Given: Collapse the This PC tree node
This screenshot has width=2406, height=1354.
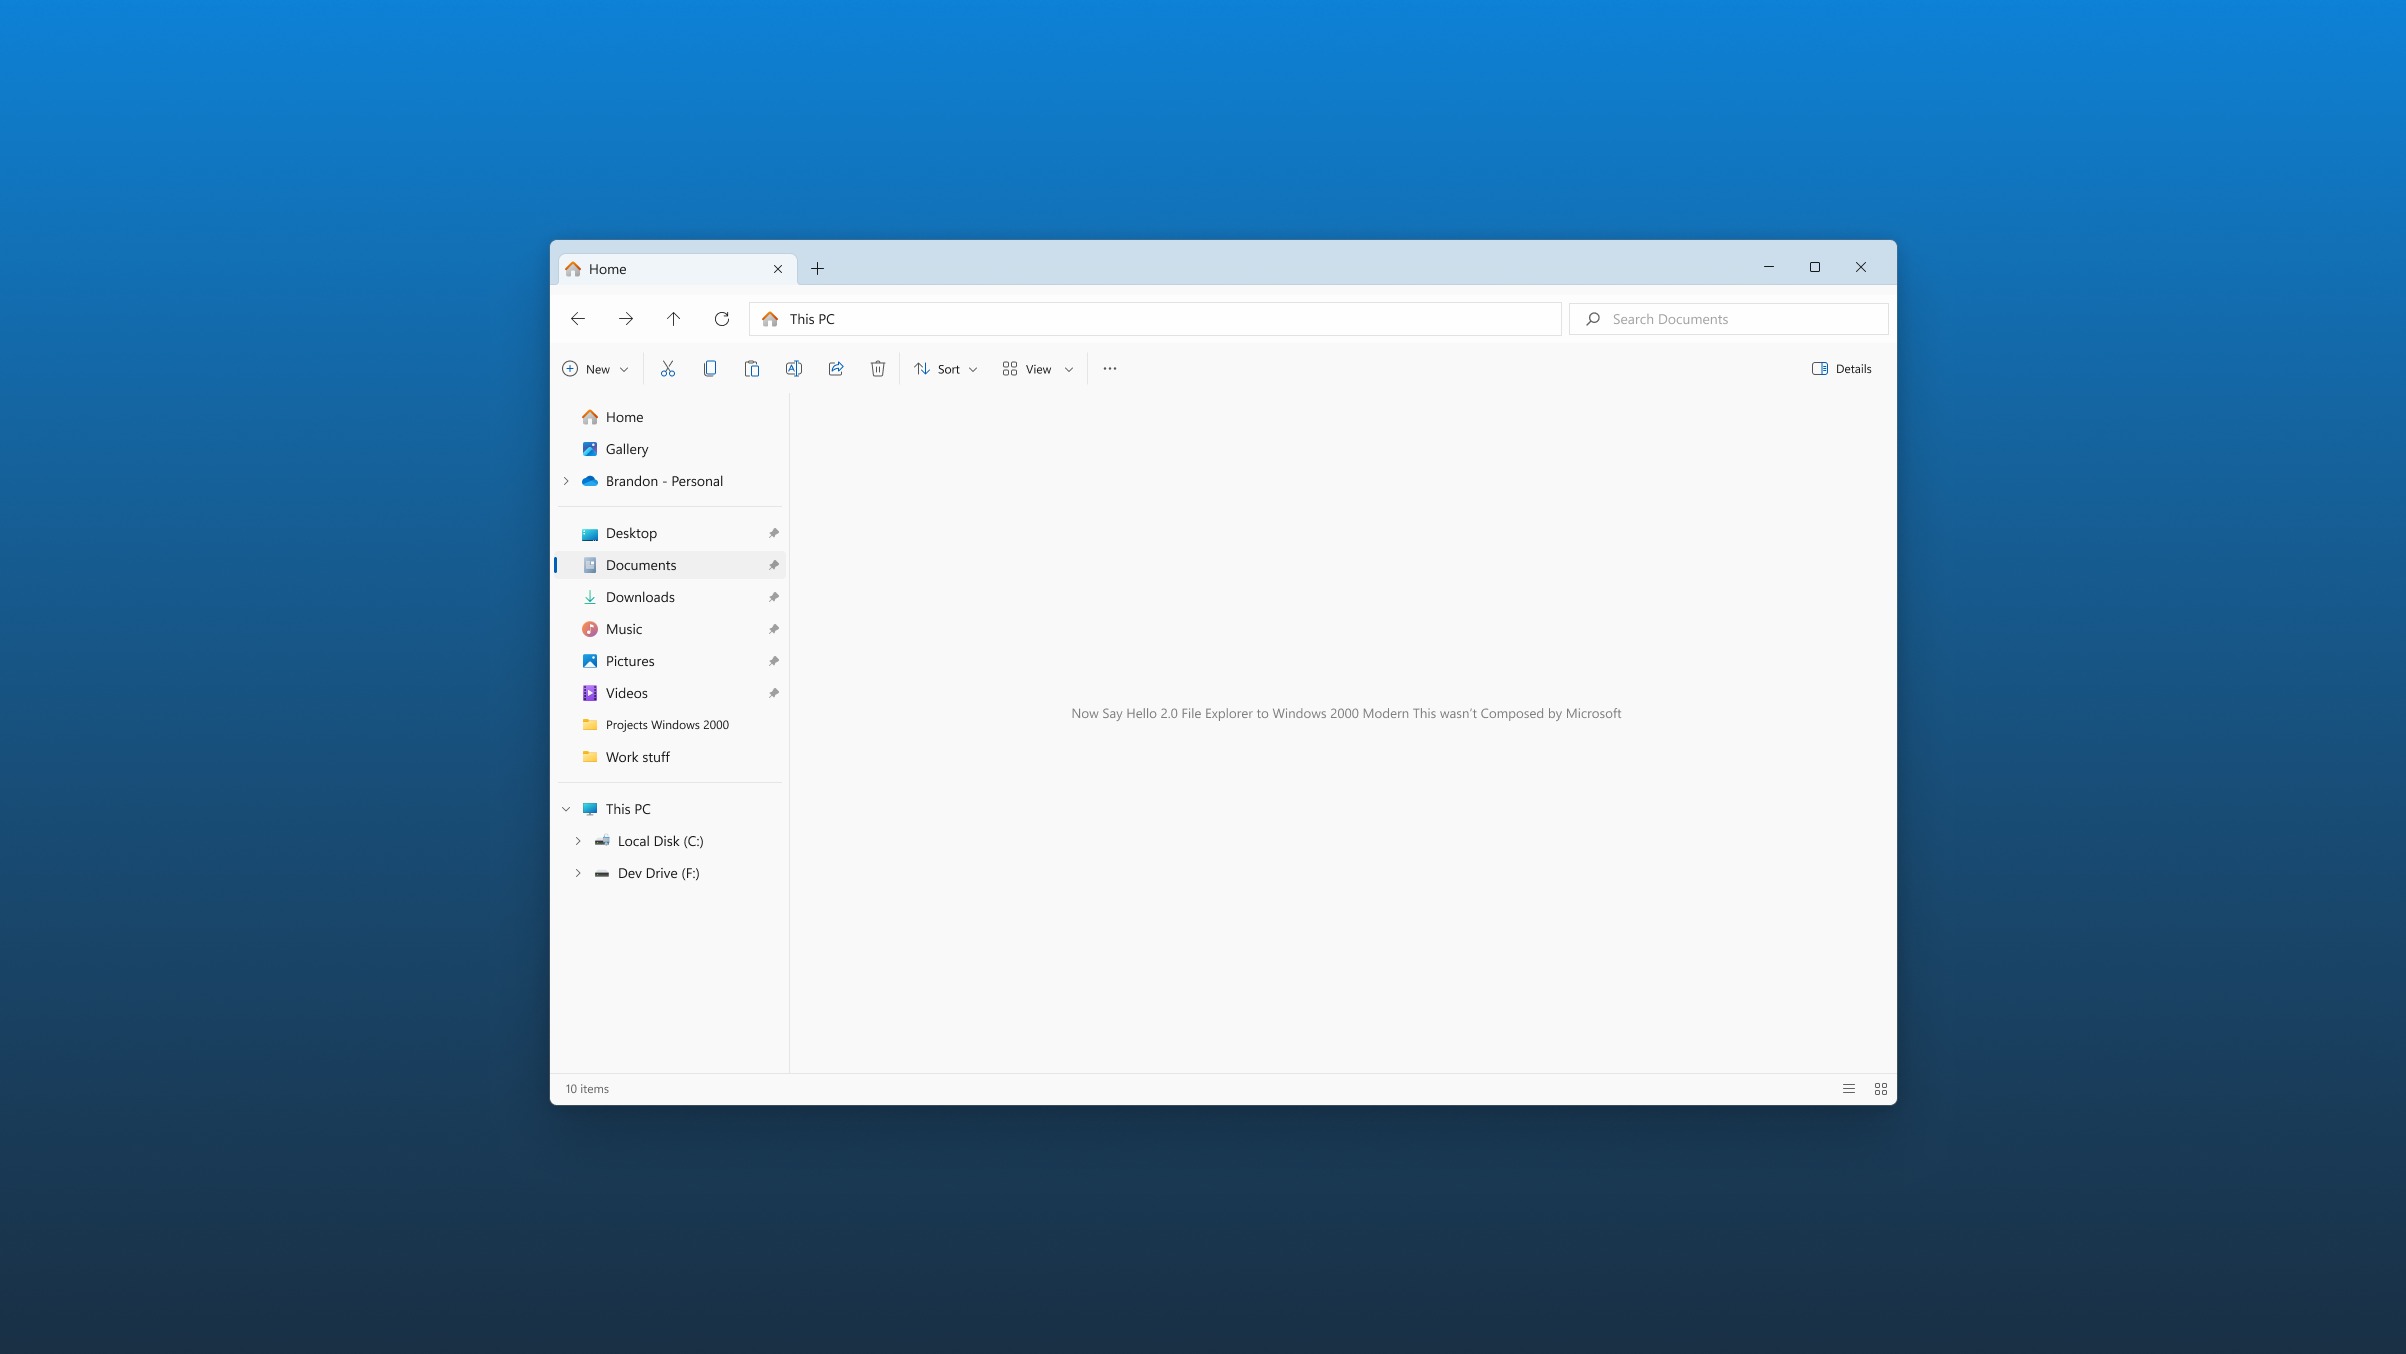Looking at the screenshot, I should (566, 809).
